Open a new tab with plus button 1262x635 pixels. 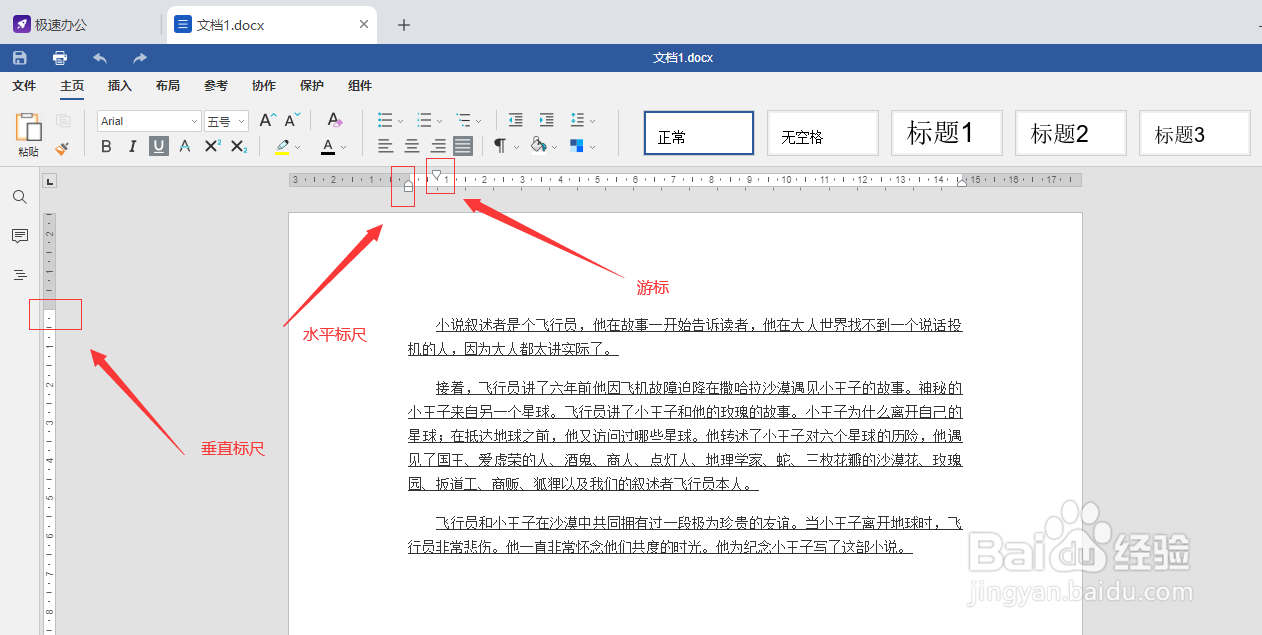(404, 25)
